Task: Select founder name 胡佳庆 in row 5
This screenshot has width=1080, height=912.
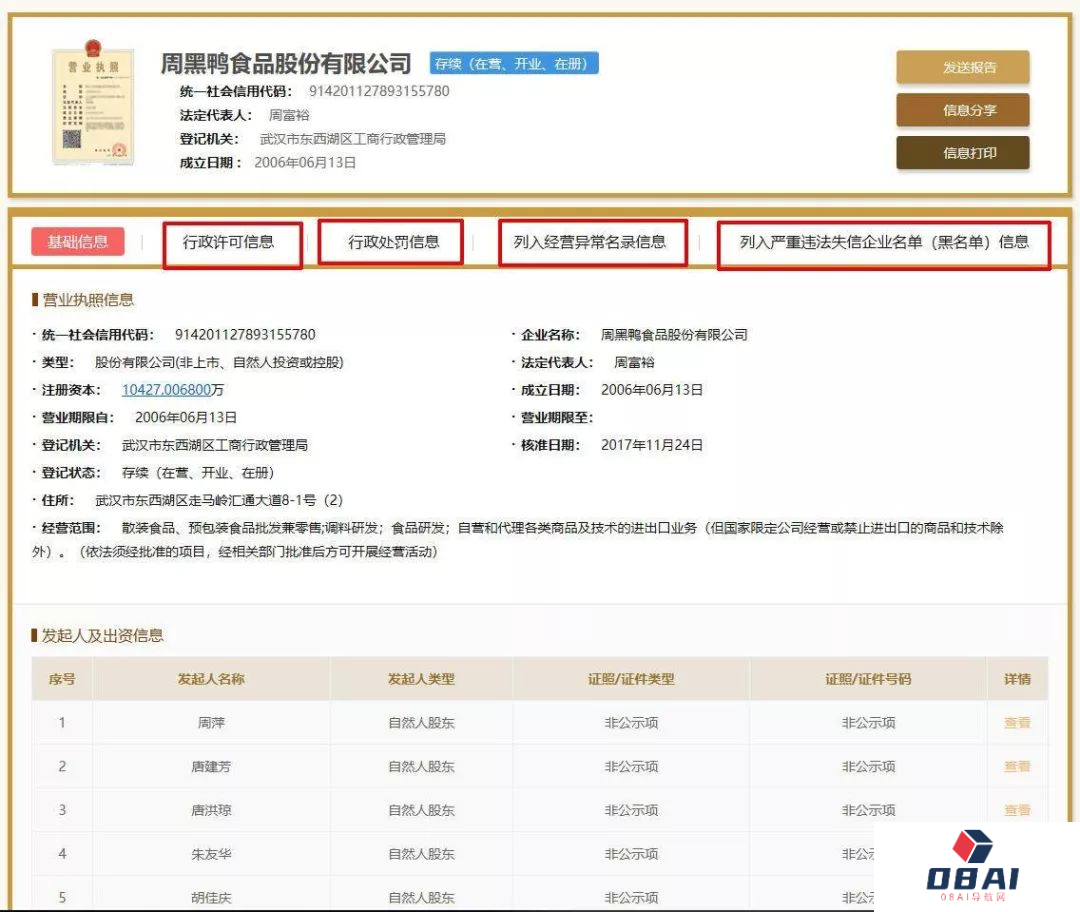Action: click(x=211, y=898)
